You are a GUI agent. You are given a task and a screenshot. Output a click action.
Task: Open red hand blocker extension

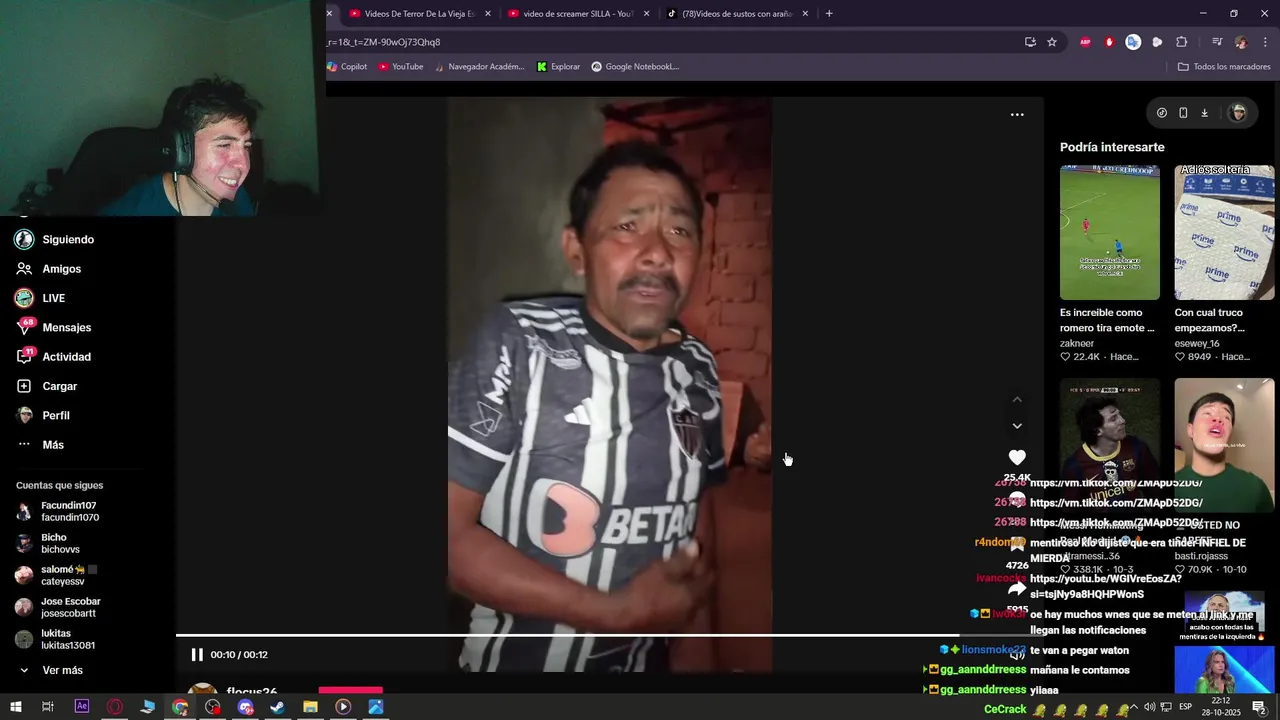pyautogui.click(x=1109, y=42)
